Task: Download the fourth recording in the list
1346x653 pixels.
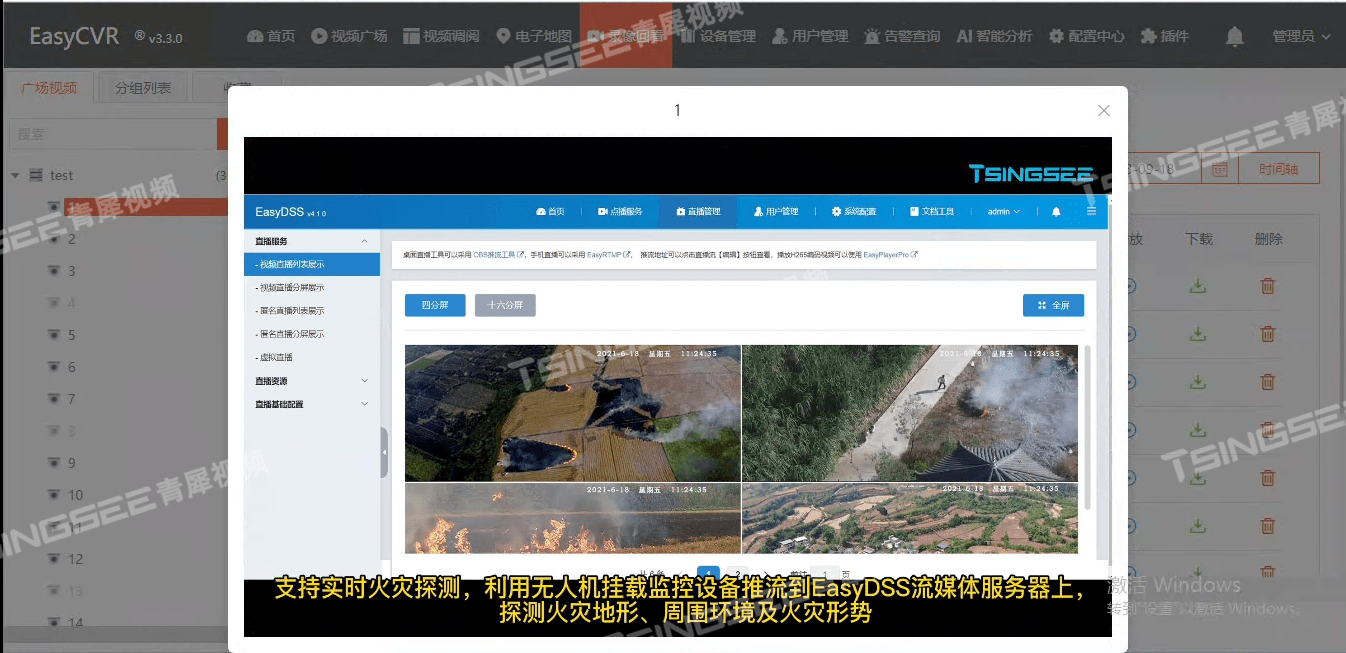Action: [1197, 430]
